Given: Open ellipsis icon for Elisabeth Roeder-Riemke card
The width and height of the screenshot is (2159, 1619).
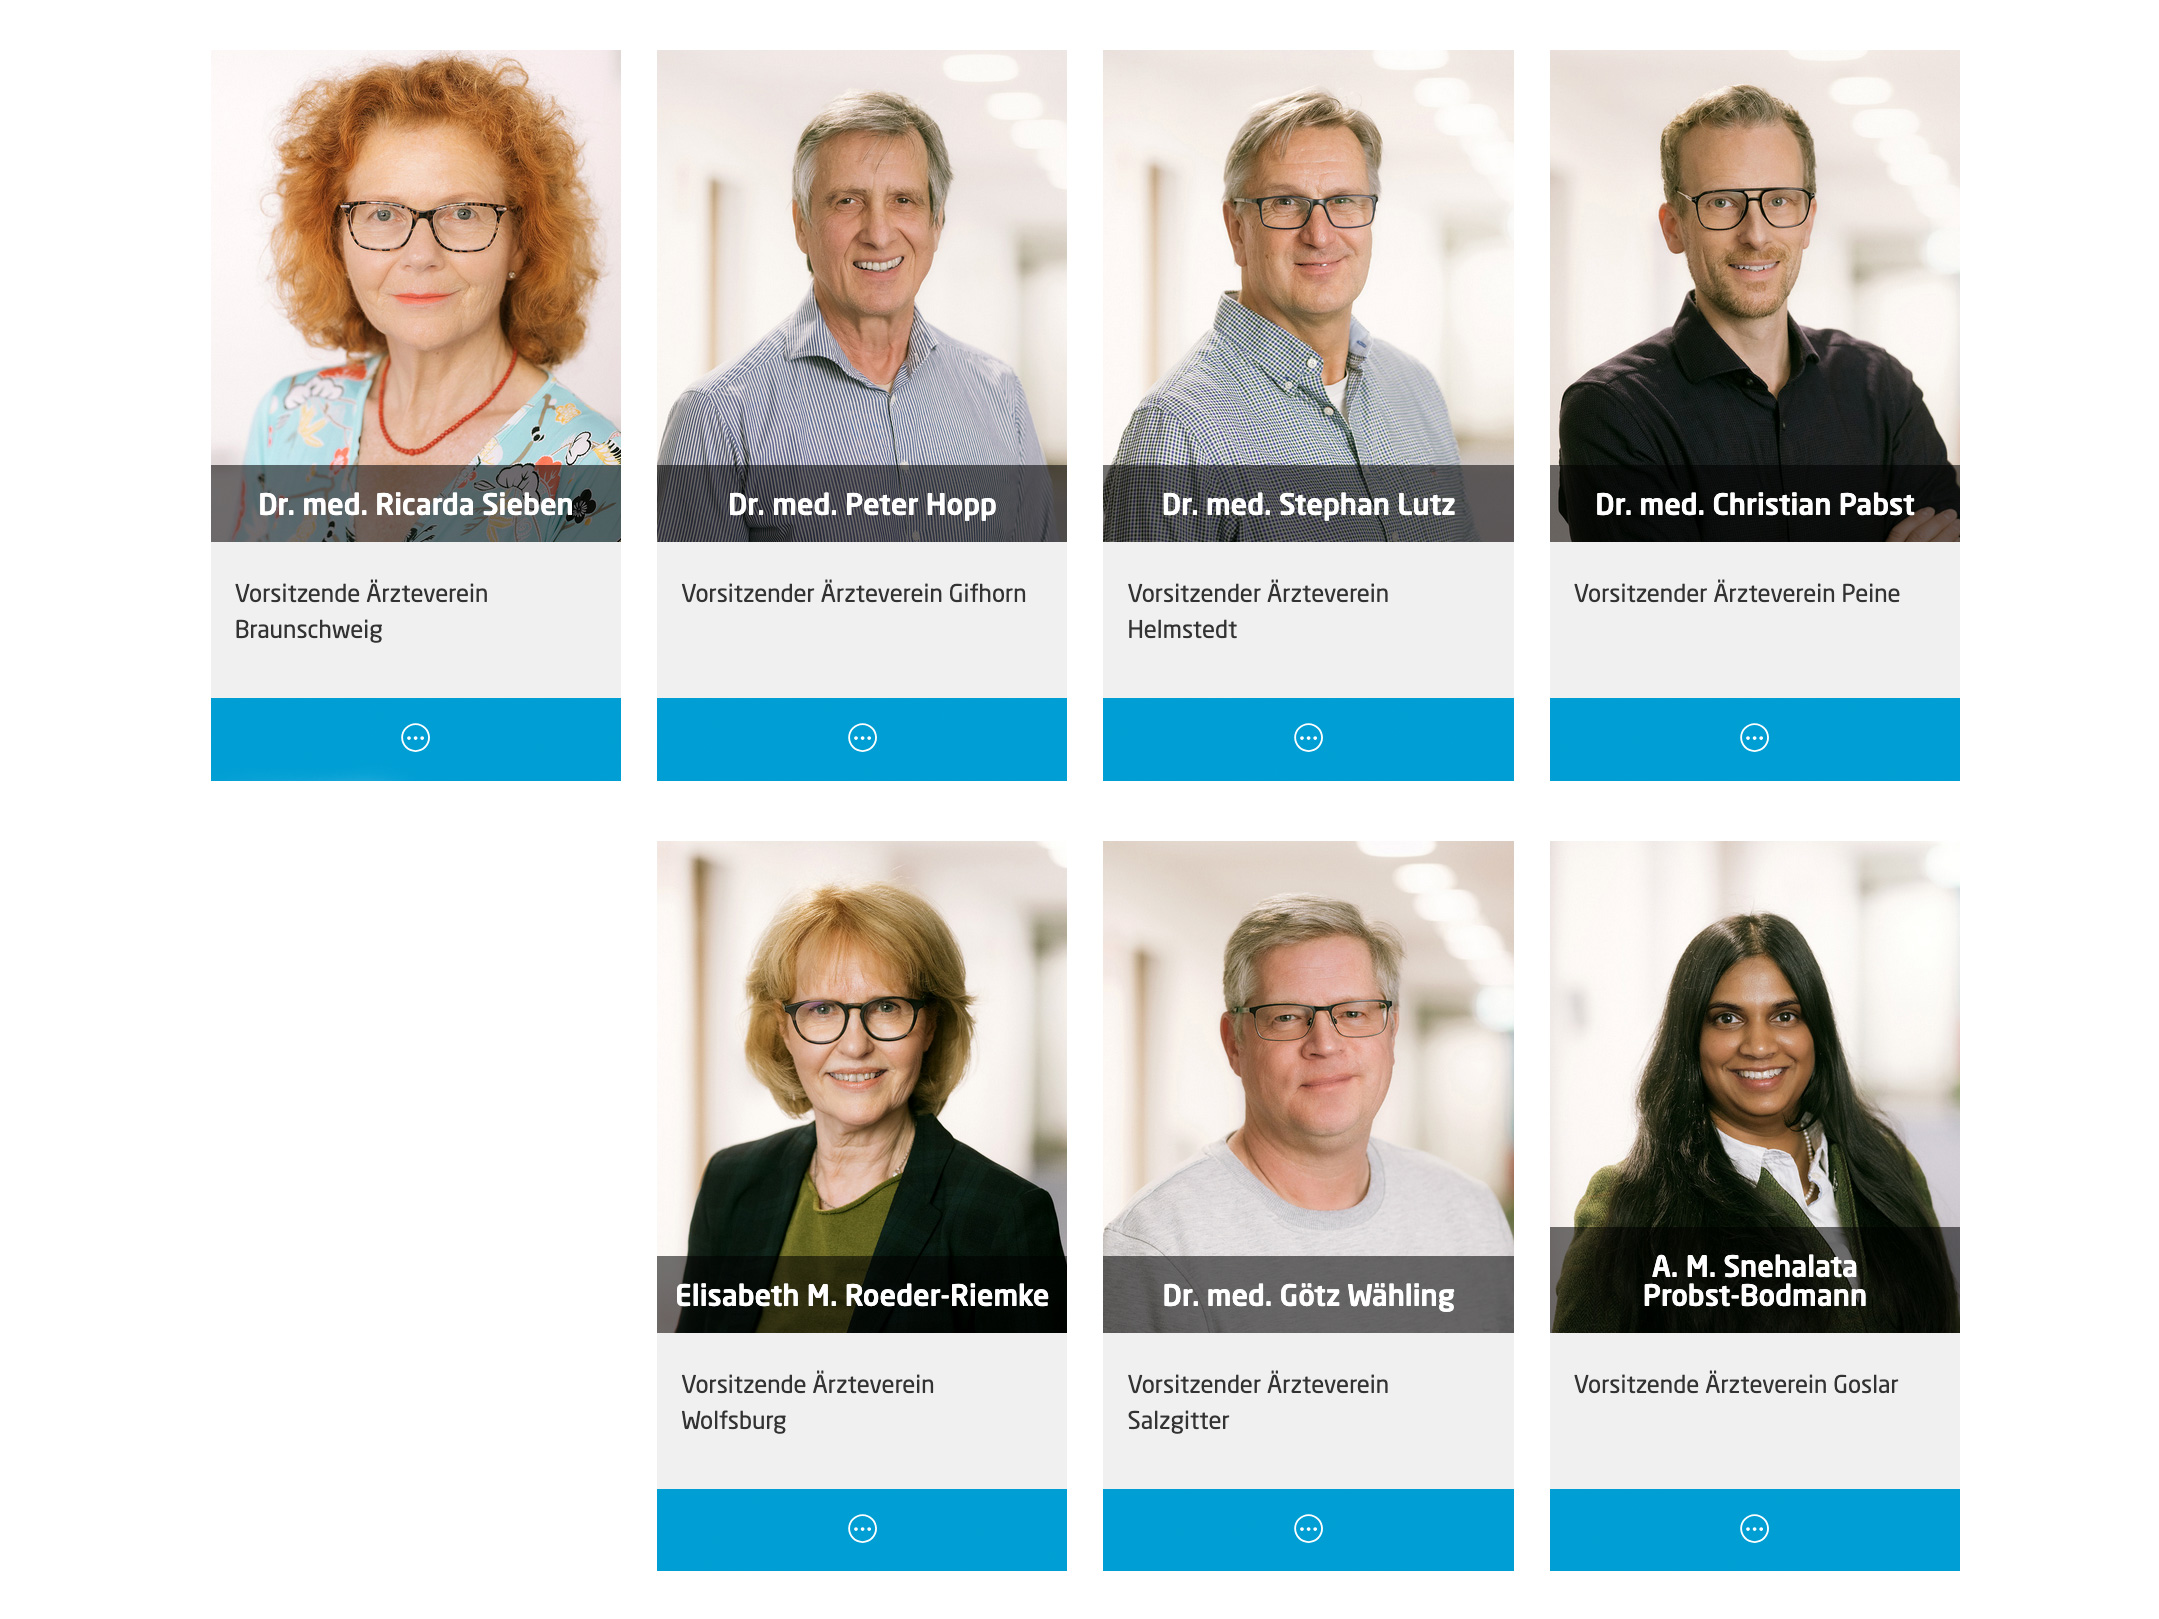Looking at the screenshot, I should coord(862,1529).
